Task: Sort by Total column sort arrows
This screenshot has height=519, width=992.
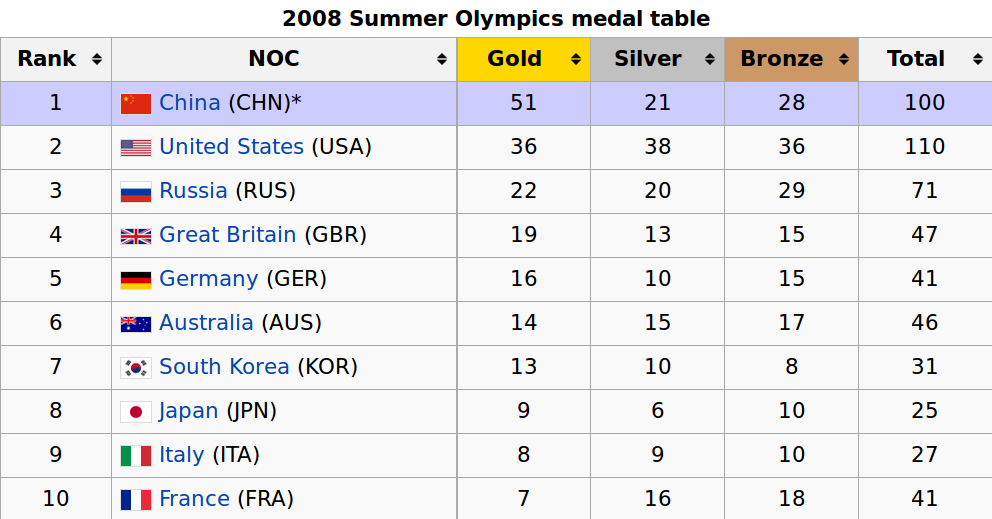Action: pyautogui.click(x=977, y=59)
